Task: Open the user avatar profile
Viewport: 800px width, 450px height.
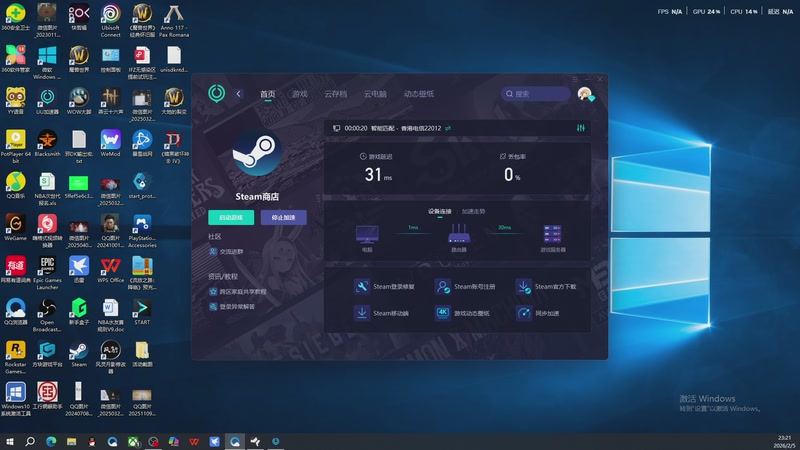Action: pos(585,94)
